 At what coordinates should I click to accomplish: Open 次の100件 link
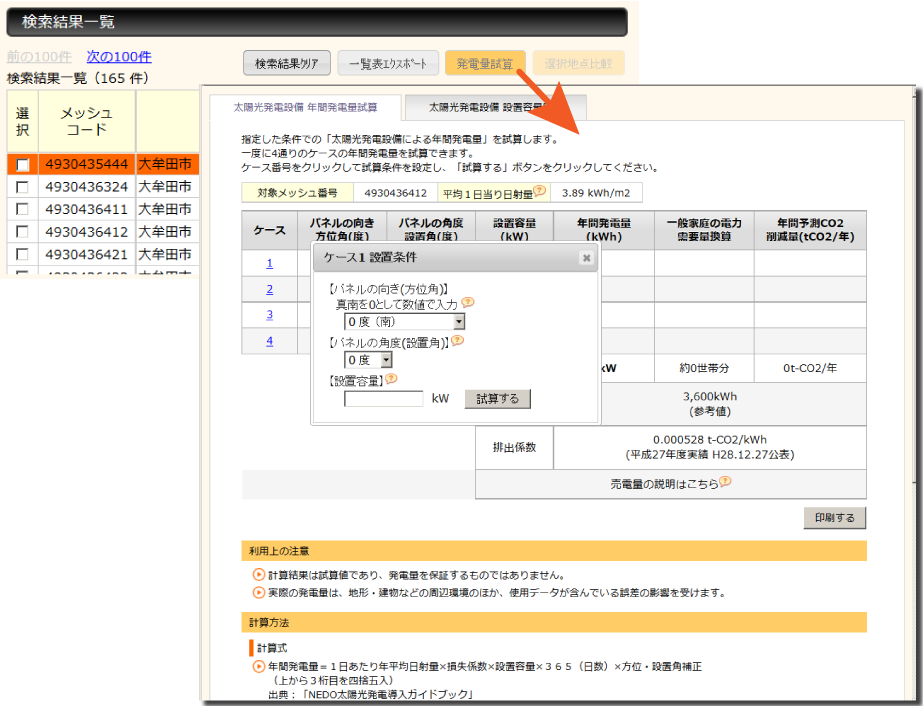click(119, 57)
